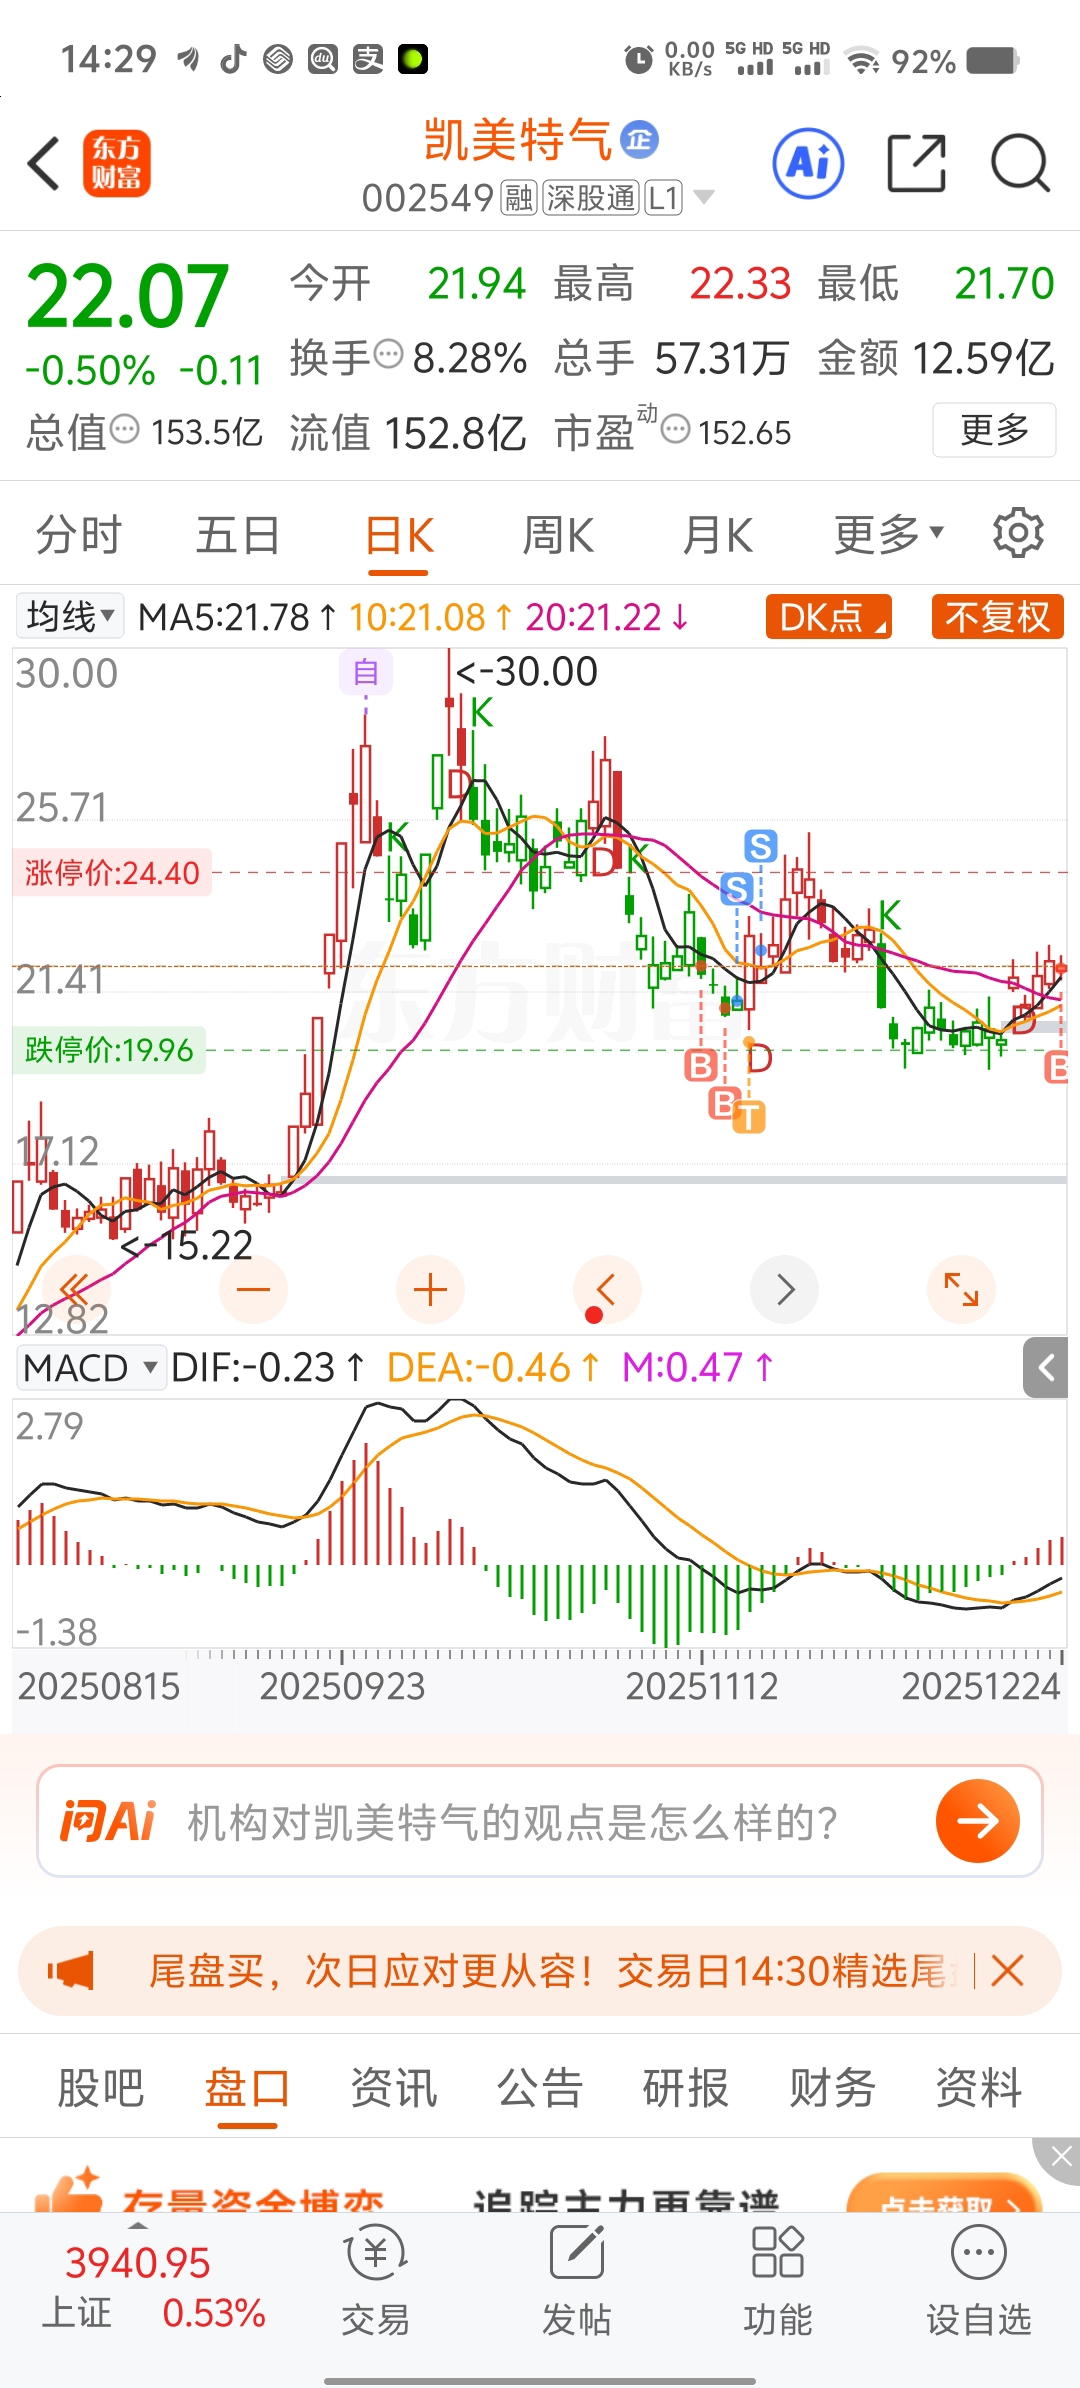Tap the orange T signal marker
1080x2388 pixels.
(x=749, y=1117)
